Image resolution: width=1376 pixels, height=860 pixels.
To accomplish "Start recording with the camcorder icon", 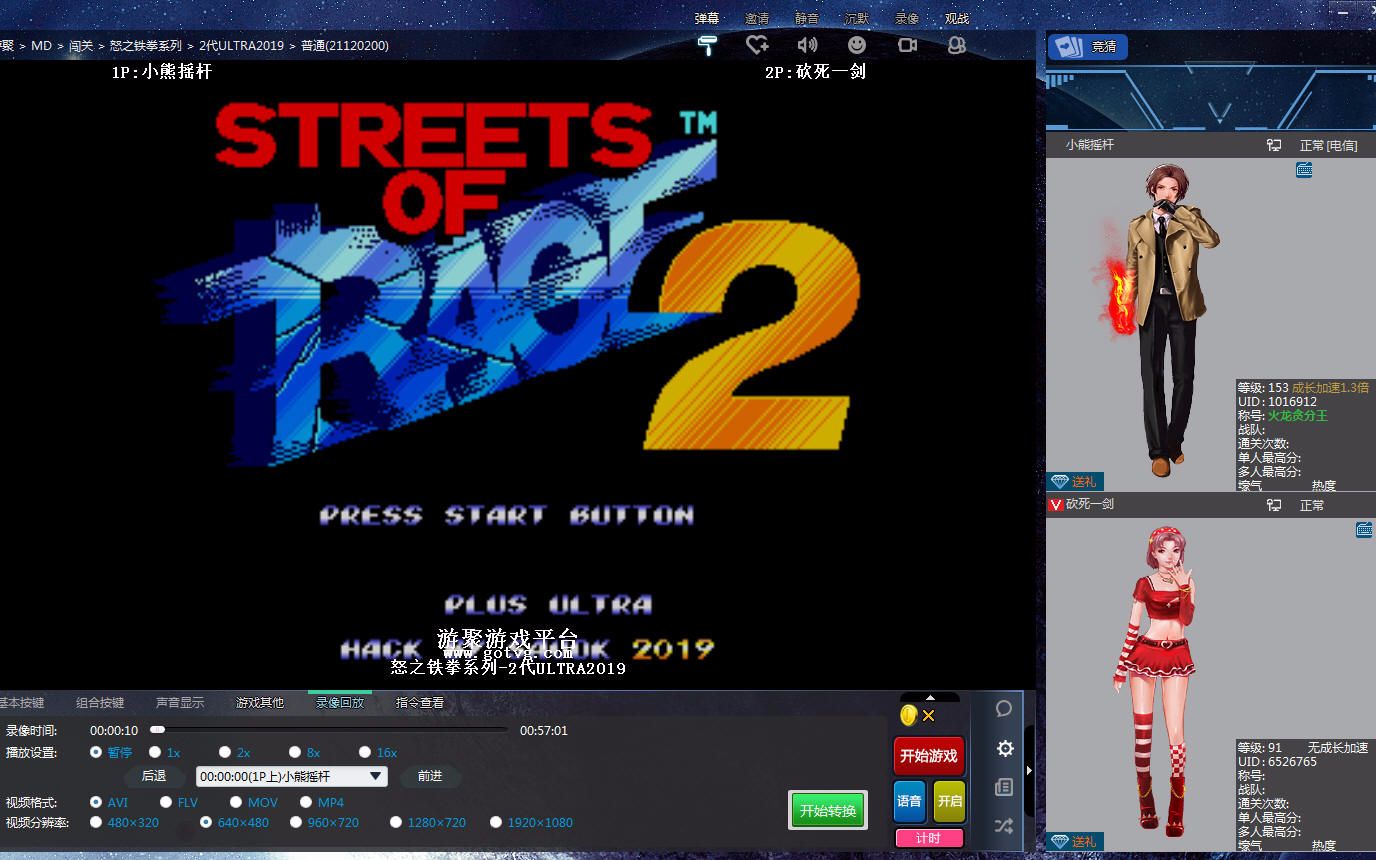I will 907,45.
